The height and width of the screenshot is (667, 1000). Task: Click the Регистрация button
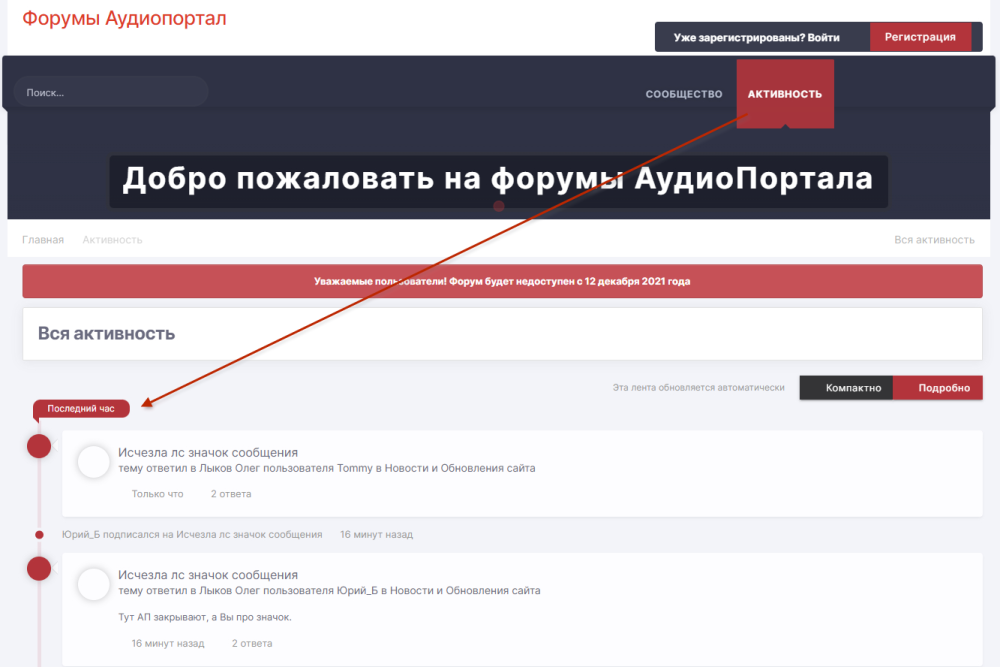920,37
